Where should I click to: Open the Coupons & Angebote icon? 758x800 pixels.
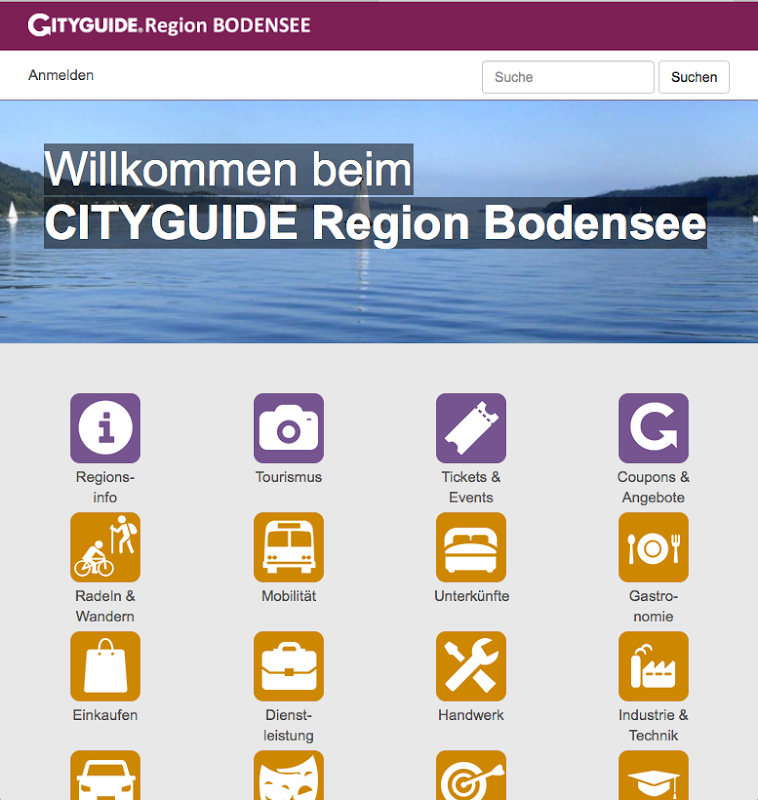(653, 428)
